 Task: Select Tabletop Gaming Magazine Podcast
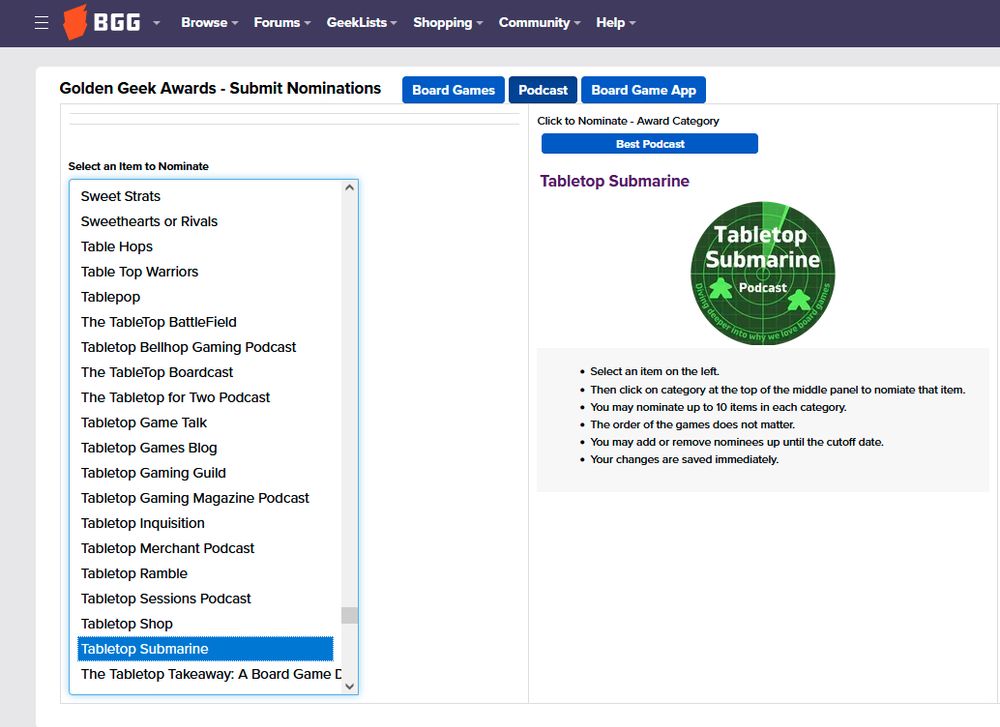[x=205, y=498]
